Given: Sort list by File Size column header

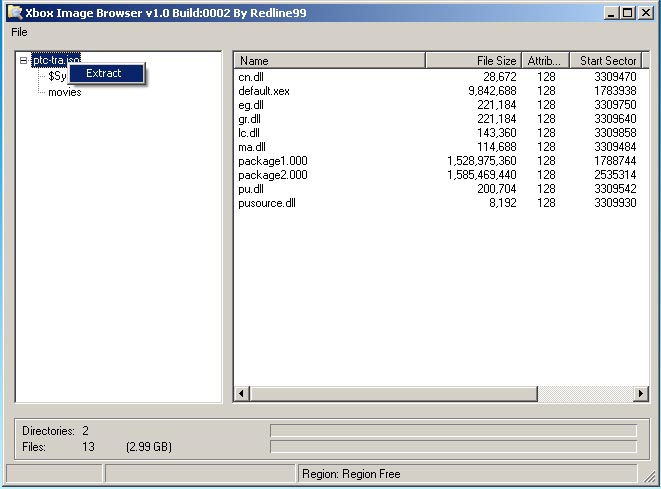Looking at the screenshot, I should 473,61.
